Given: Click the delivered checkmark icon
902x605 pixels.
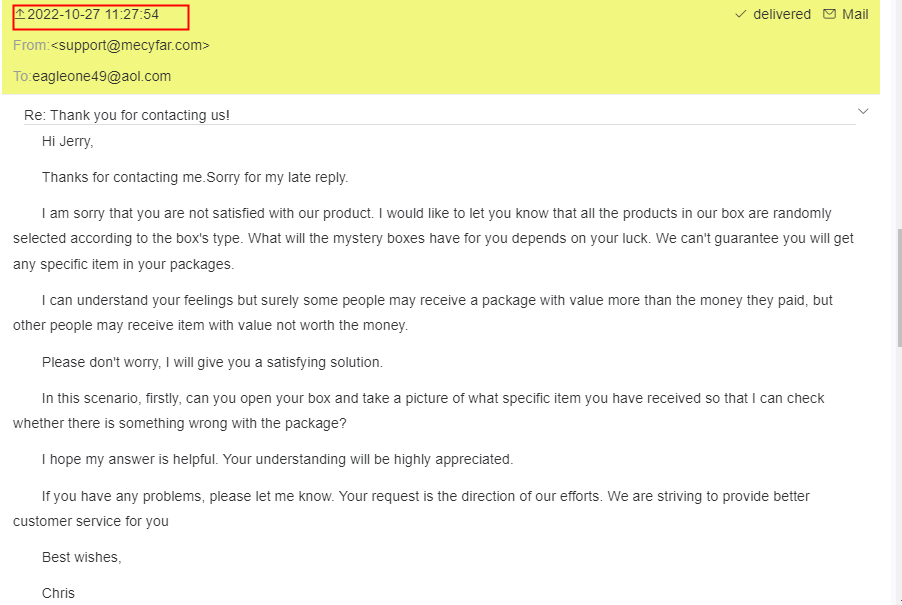Looking at the screenshot, I should point(740,15).
